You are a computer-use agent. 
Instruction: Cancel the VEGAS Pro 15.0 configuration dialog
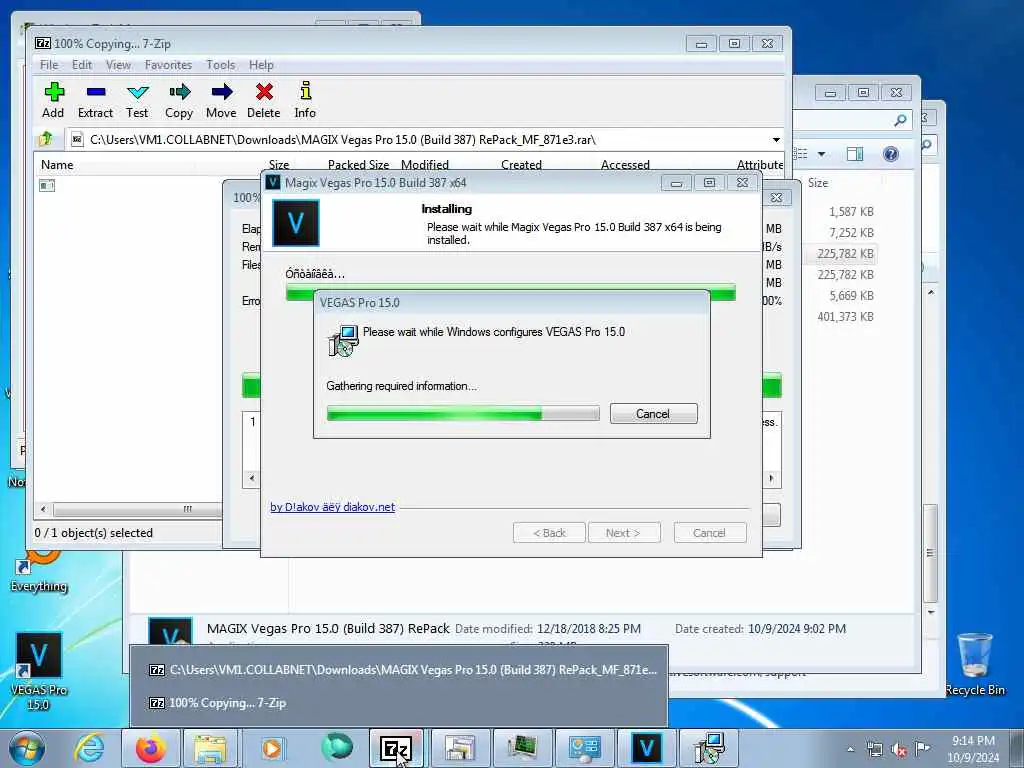[653, 413]
